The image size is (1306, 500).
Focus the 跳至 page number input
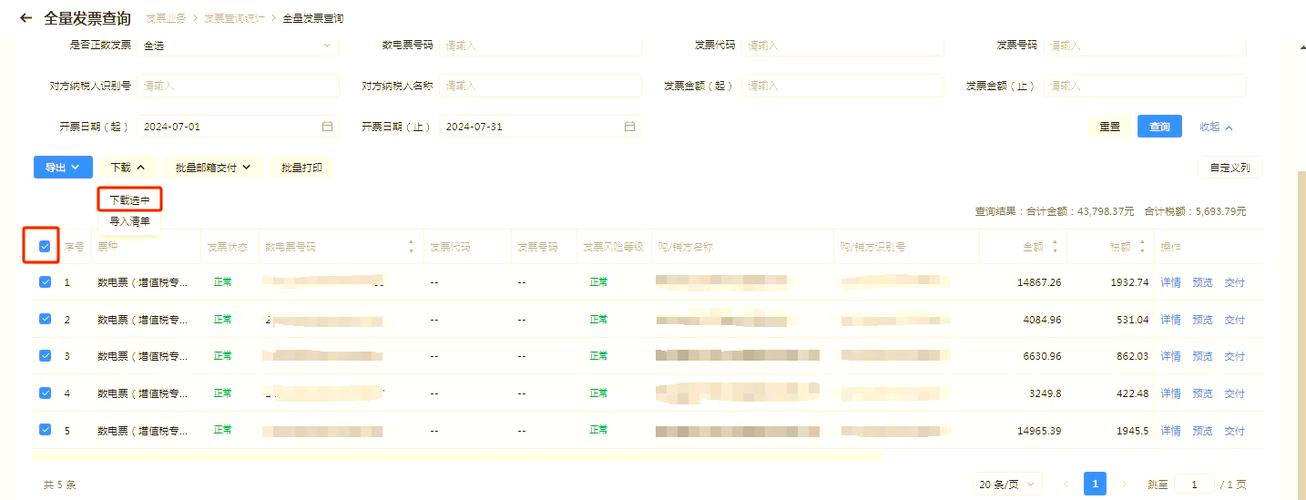1194,484
